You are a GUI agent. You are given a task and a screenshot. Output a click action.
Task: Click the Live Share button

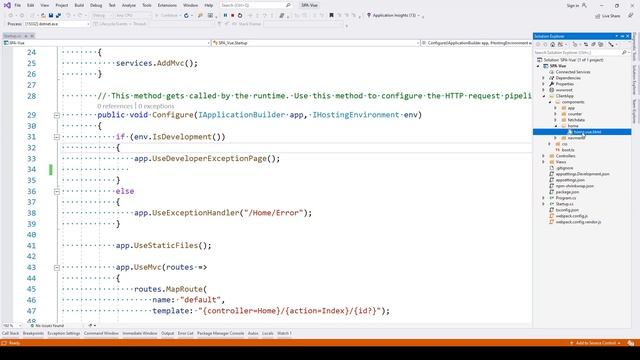point(608,16)
